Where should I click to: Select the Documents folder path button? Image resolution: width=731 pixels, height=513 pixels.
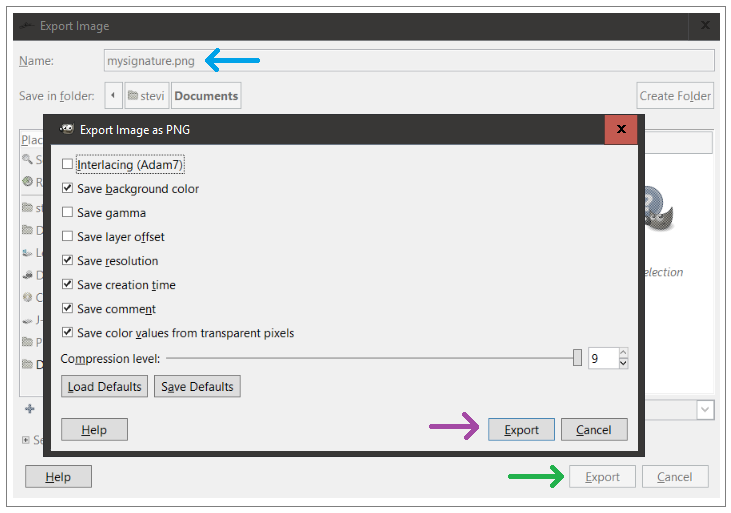[206, 96]
